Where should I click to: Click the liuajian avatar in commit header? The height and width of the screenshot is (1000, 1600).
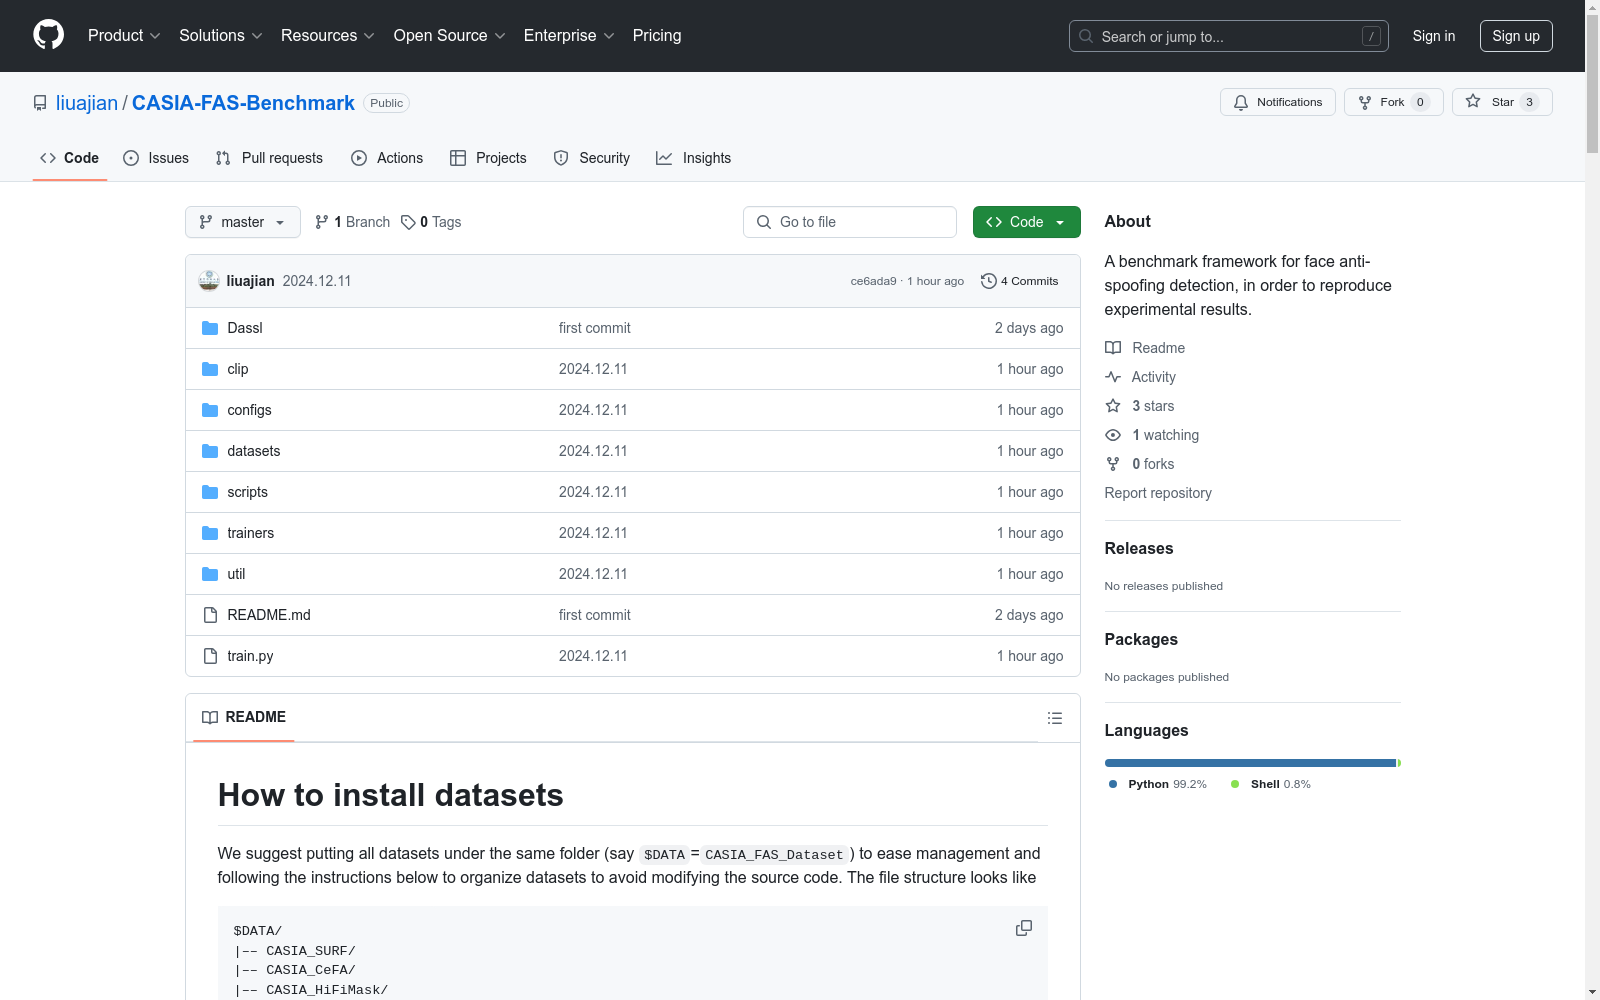pyautogui.click(x=209, y=281)
